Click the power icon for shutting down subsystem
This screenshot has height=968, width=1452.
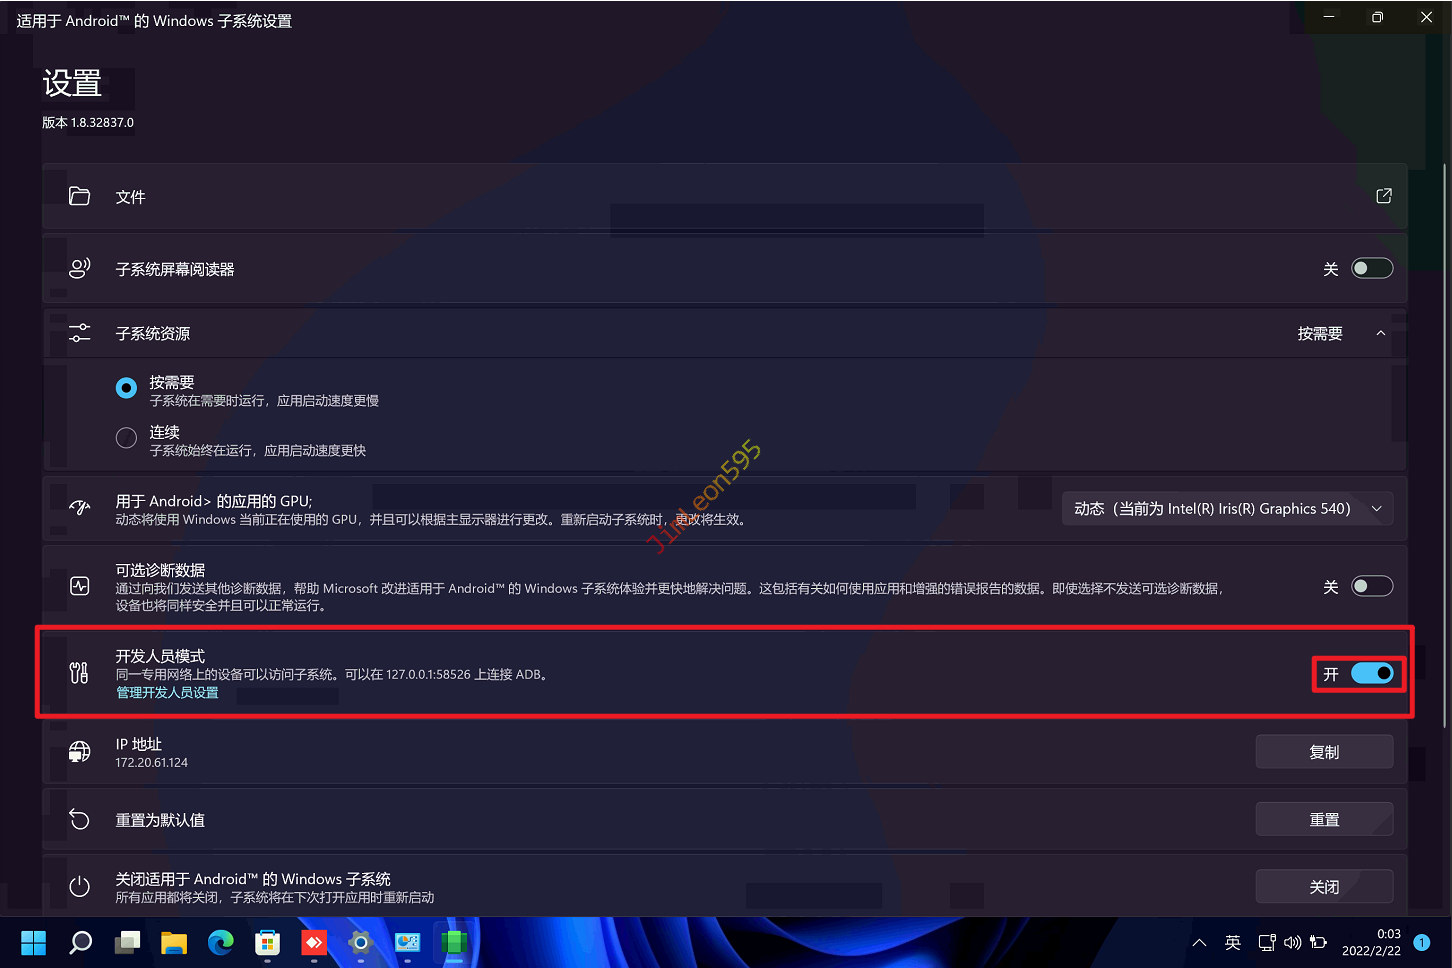79,887
